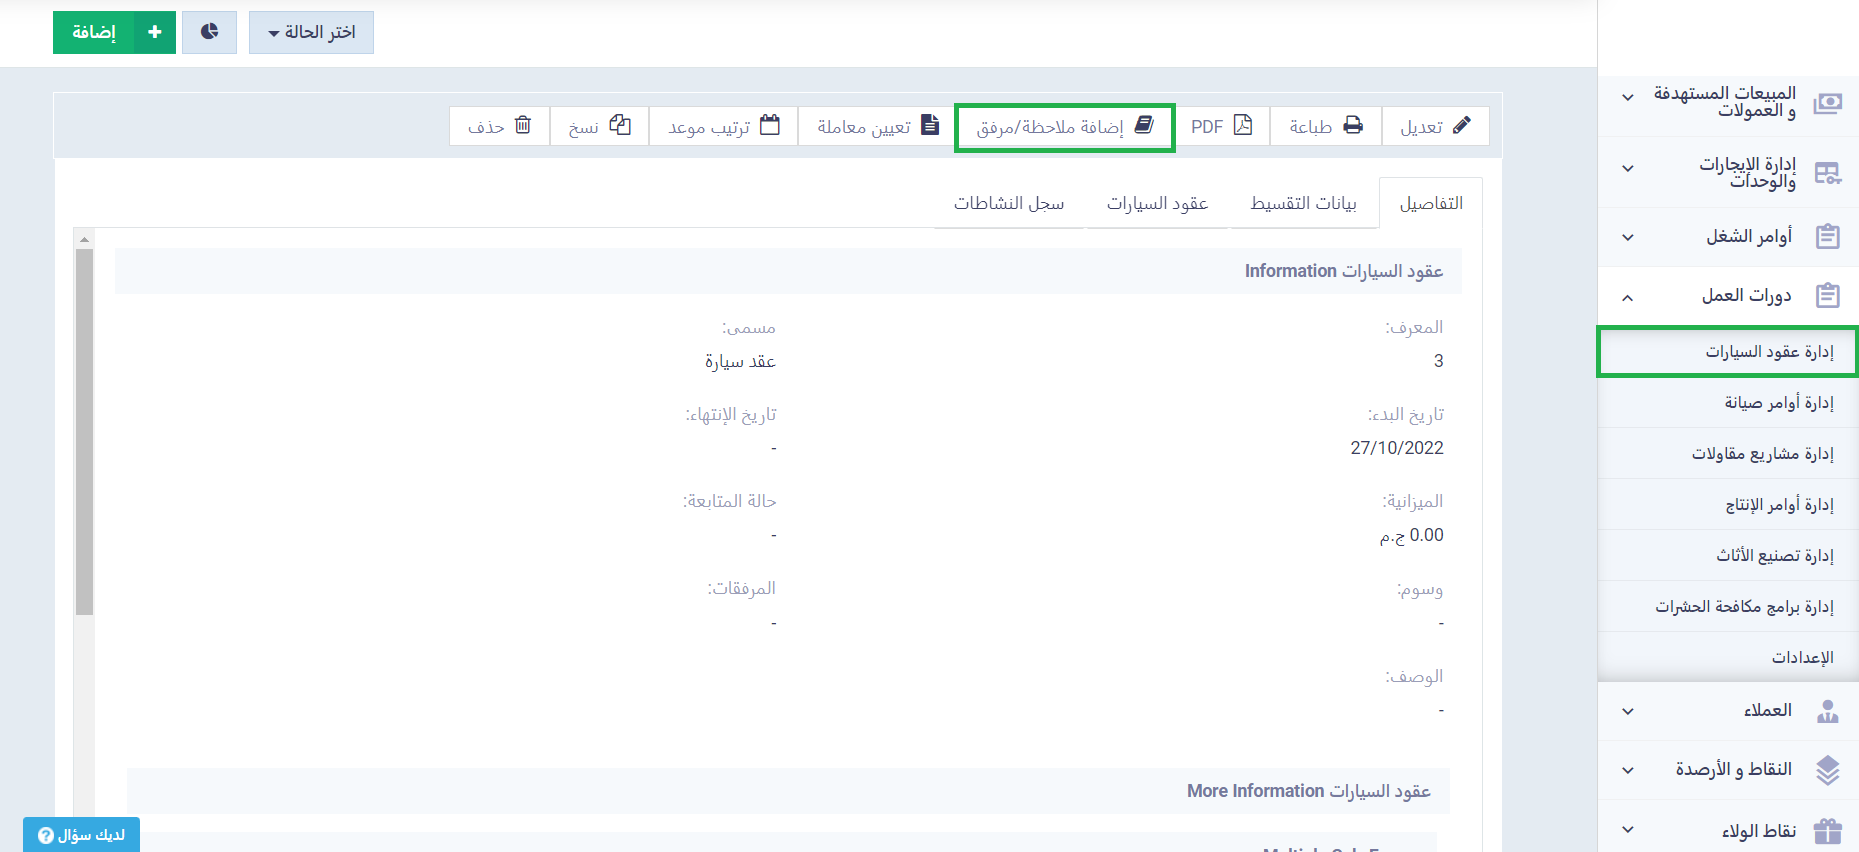Click the PDF file icon
The width and height of the screenshot is (1859, 852).
click(x=1243, y=125)
